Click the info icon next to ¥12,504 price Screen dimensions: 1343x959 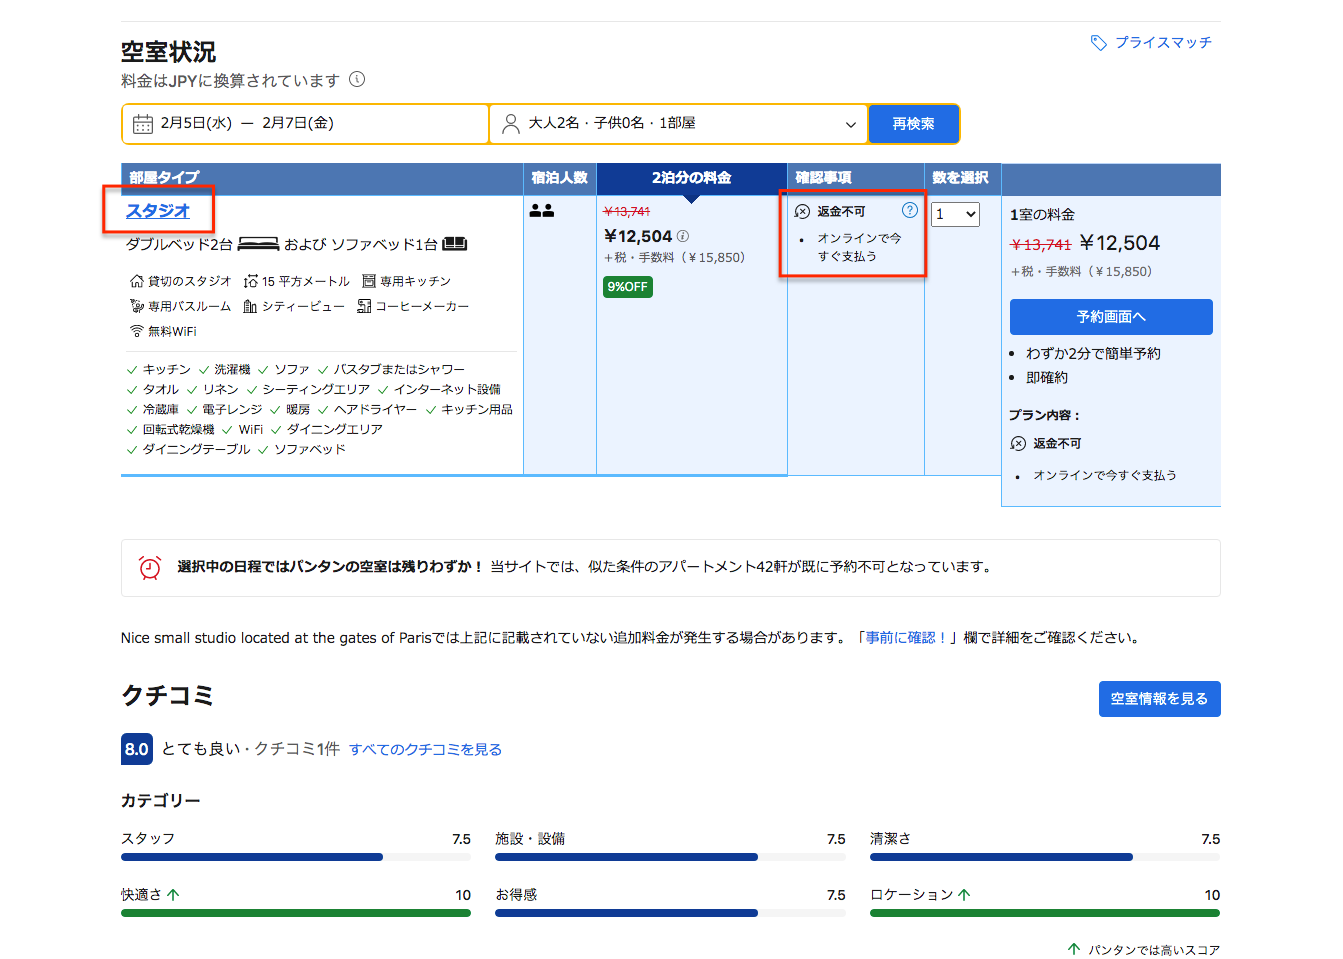683,237
